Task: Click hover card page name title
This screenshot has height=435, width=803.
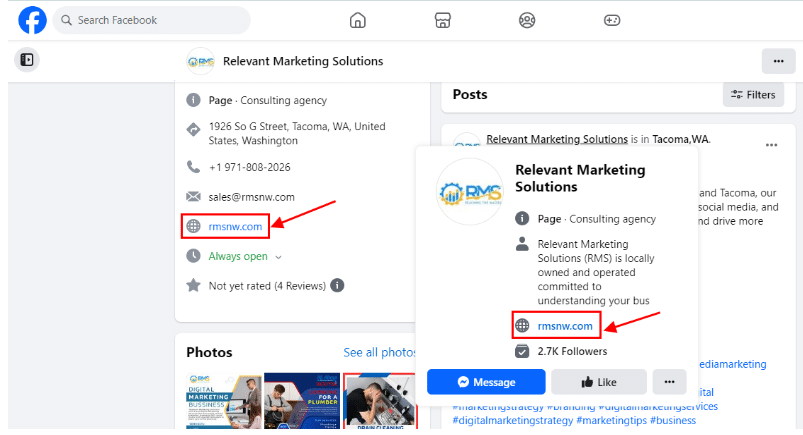Action: point(580,178)
